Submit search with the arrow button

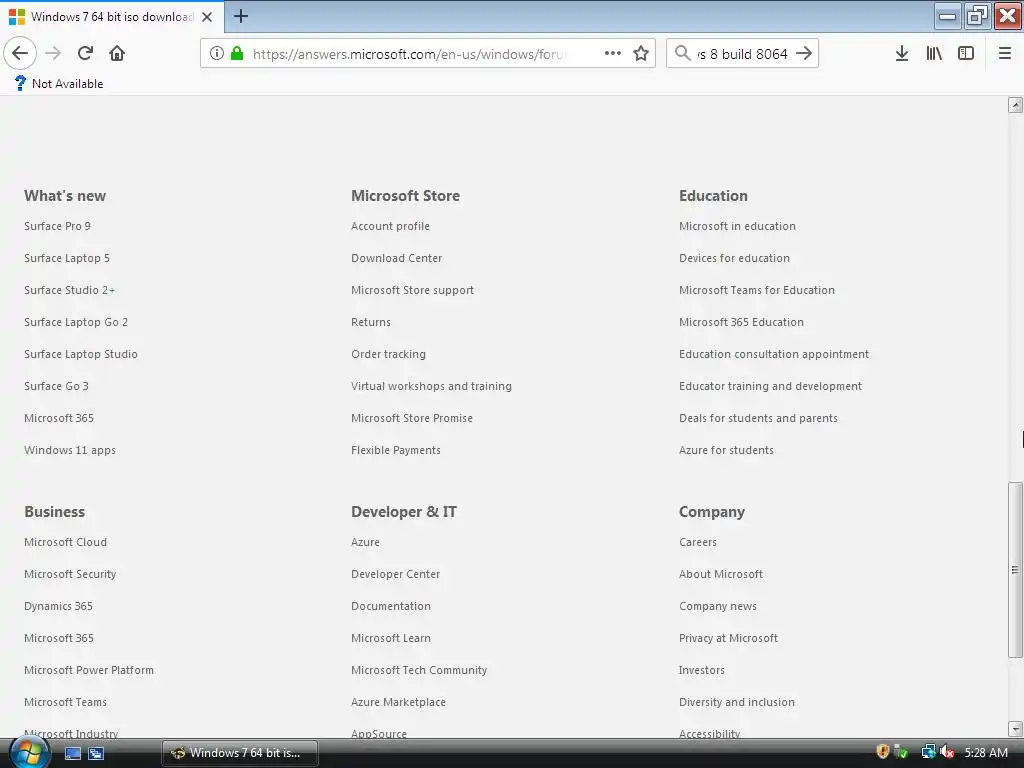[x=805, y=53]
